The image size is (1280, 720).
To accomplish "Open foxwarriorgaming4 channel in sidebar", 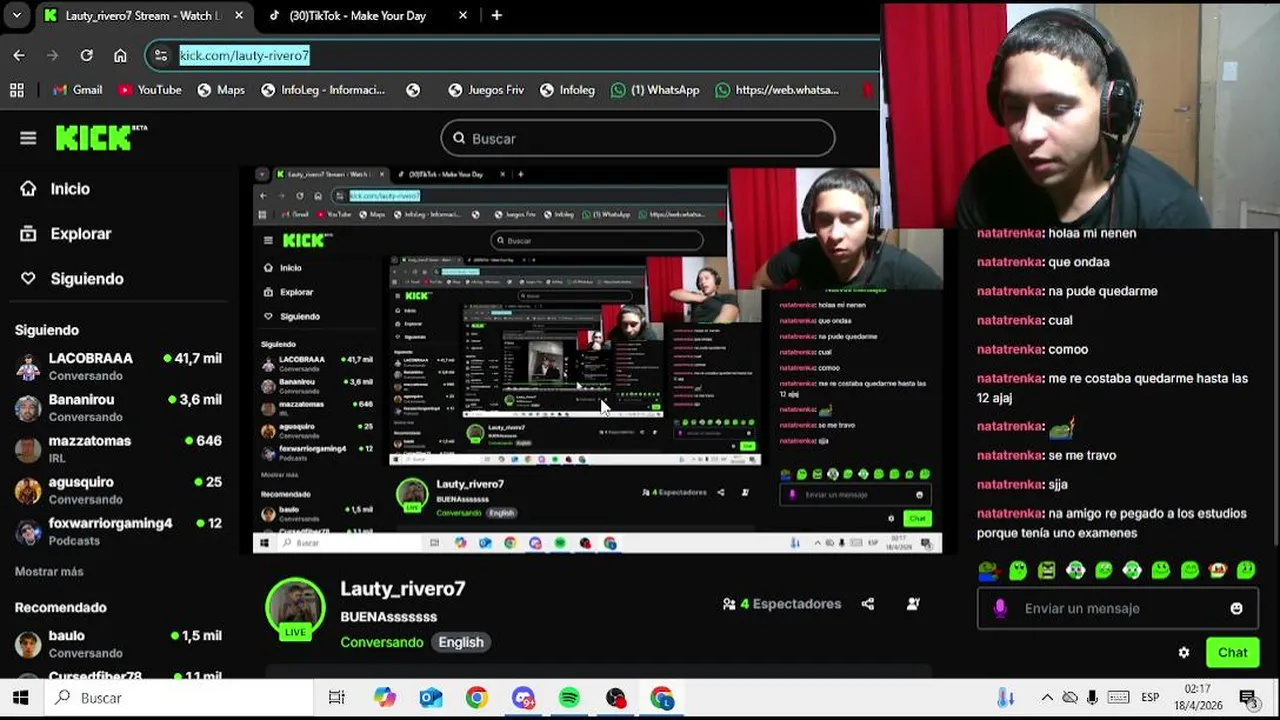I will pos(118,531).
